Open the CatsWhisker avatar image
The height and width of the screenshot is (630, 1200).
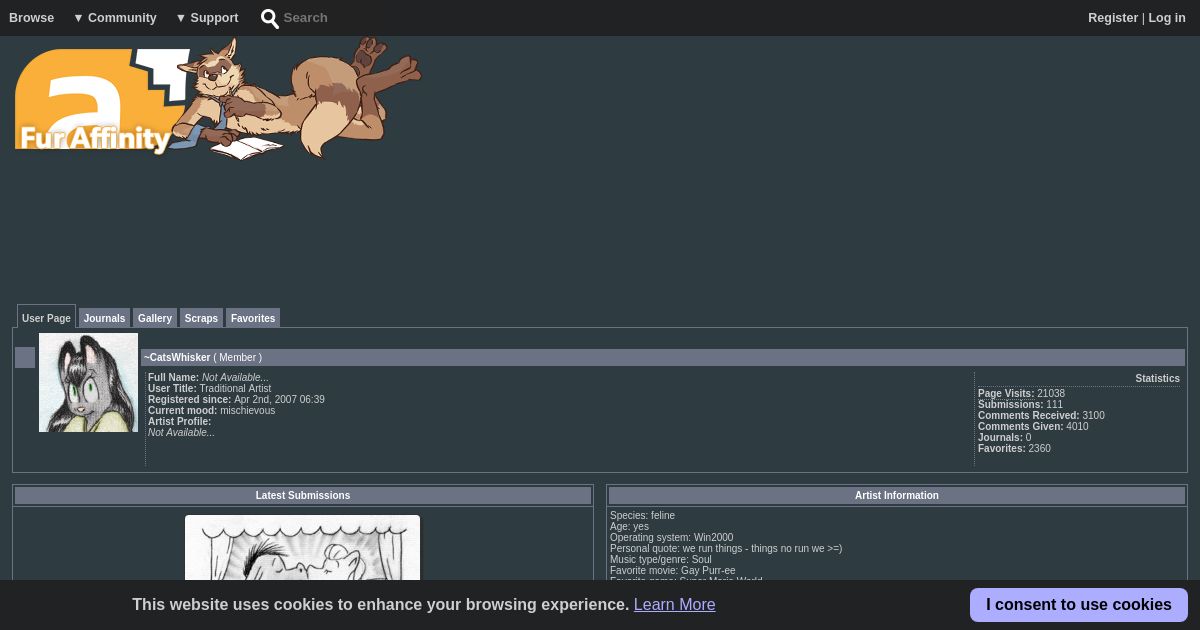pos(88,382)
